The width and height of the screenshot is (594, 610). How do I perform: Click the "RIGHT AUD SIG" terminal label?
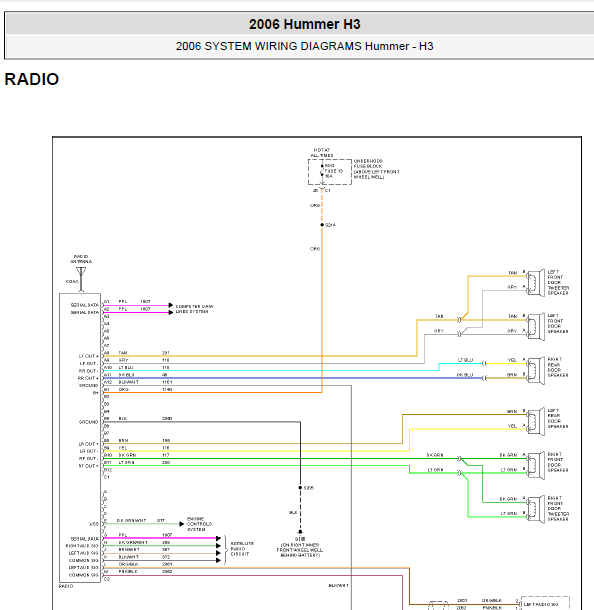[82, 546]
